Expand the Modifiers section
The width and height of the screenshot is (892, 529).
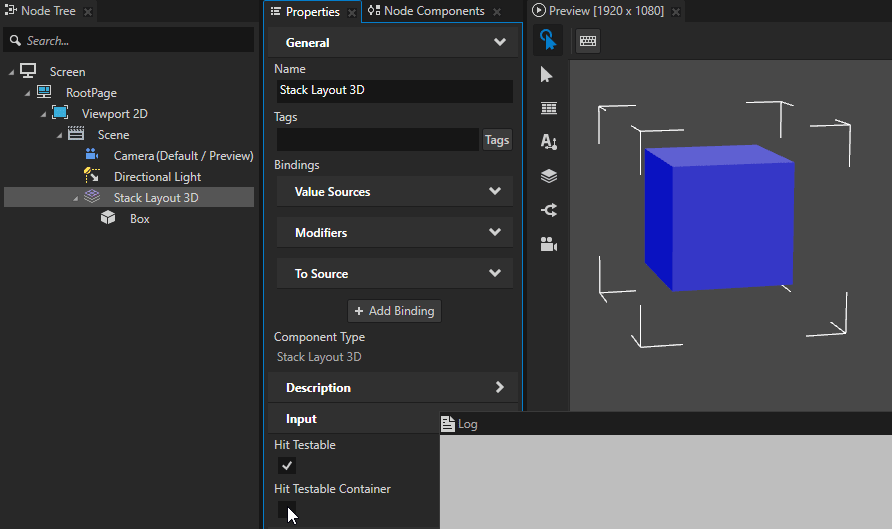coord(495,232)
